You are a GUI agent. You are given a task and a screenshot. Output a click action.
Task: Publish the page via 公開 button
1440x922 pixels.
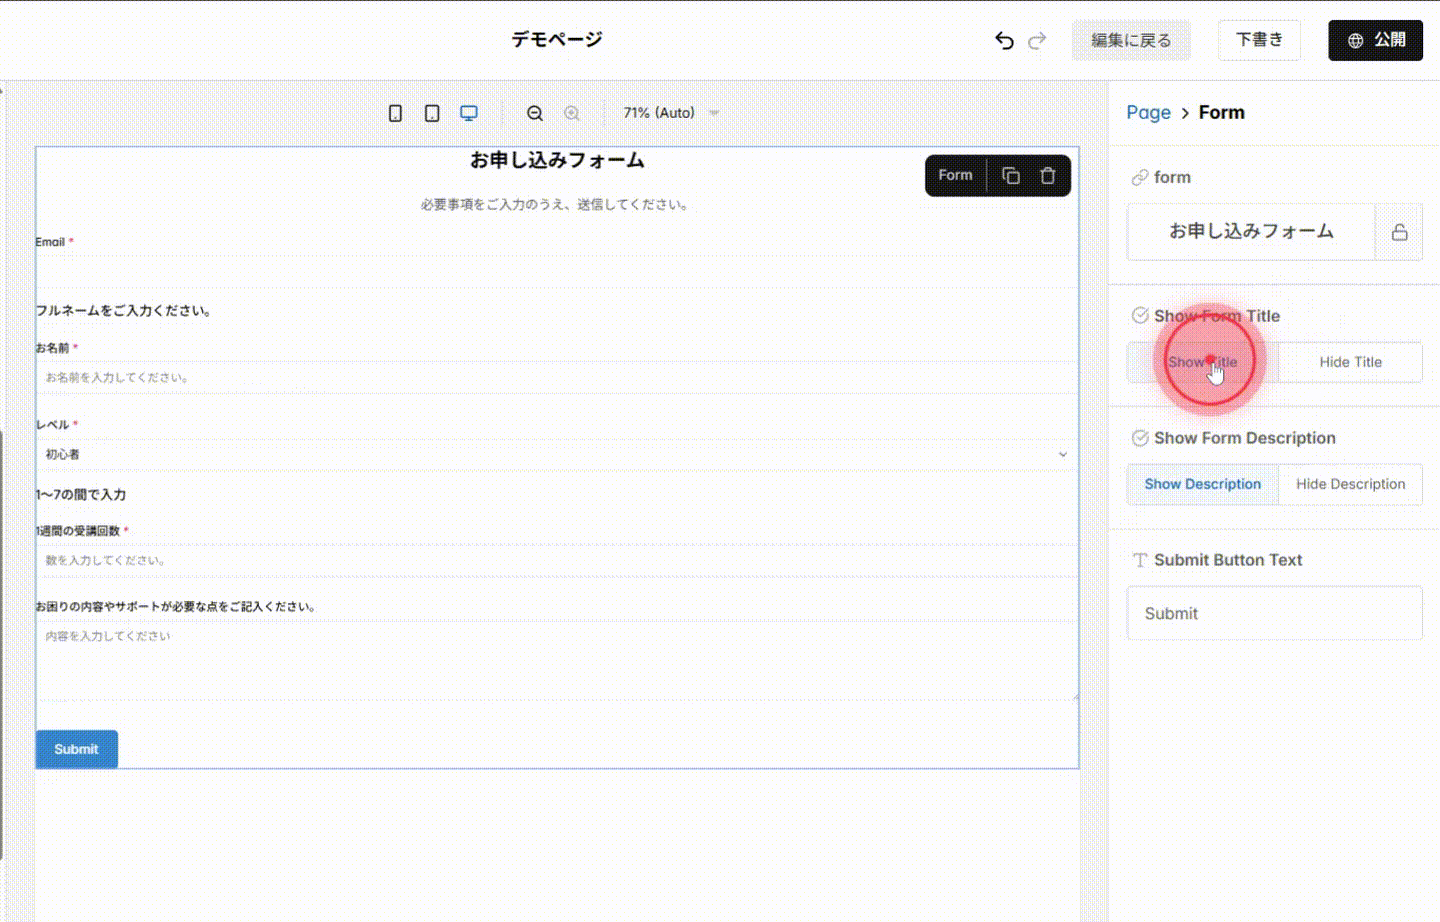click(1375, 40)
